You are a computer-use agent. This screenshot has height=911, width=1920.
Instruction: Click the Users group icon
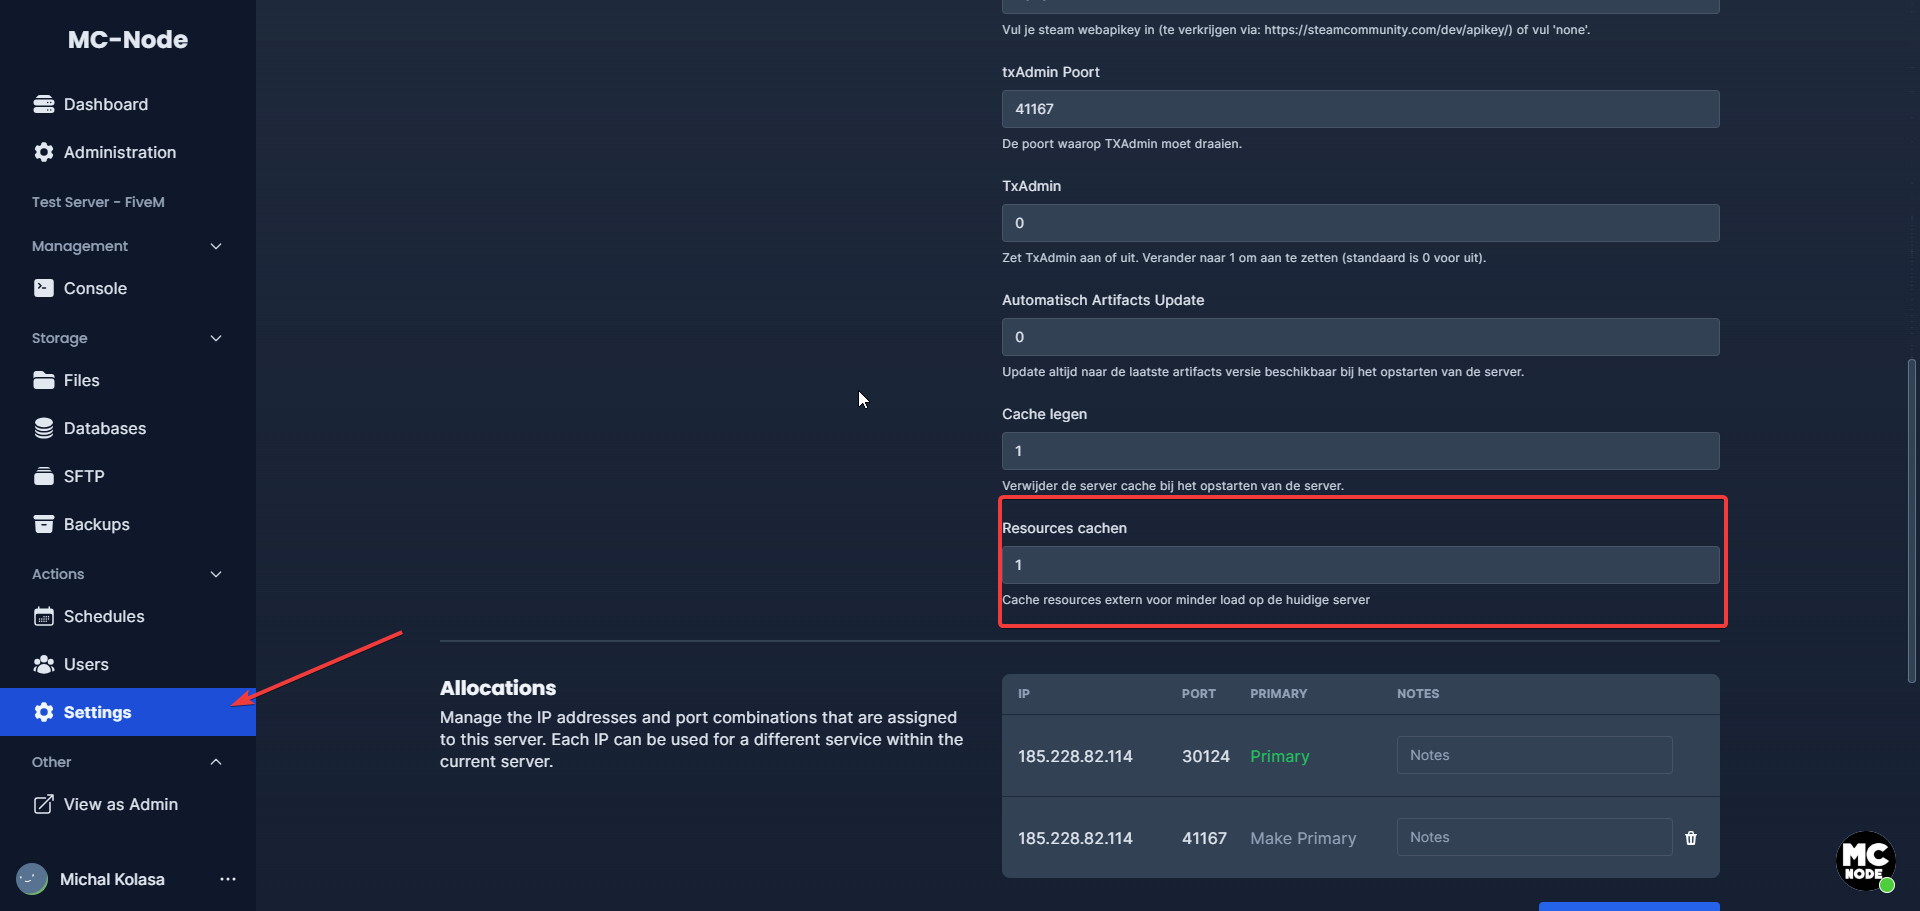click(x=44, y=664)
